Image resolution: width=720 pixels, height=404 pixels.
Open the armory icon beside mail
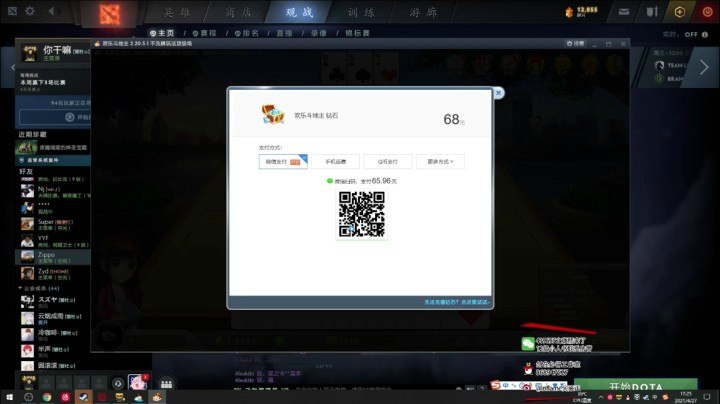click(652, 12)
